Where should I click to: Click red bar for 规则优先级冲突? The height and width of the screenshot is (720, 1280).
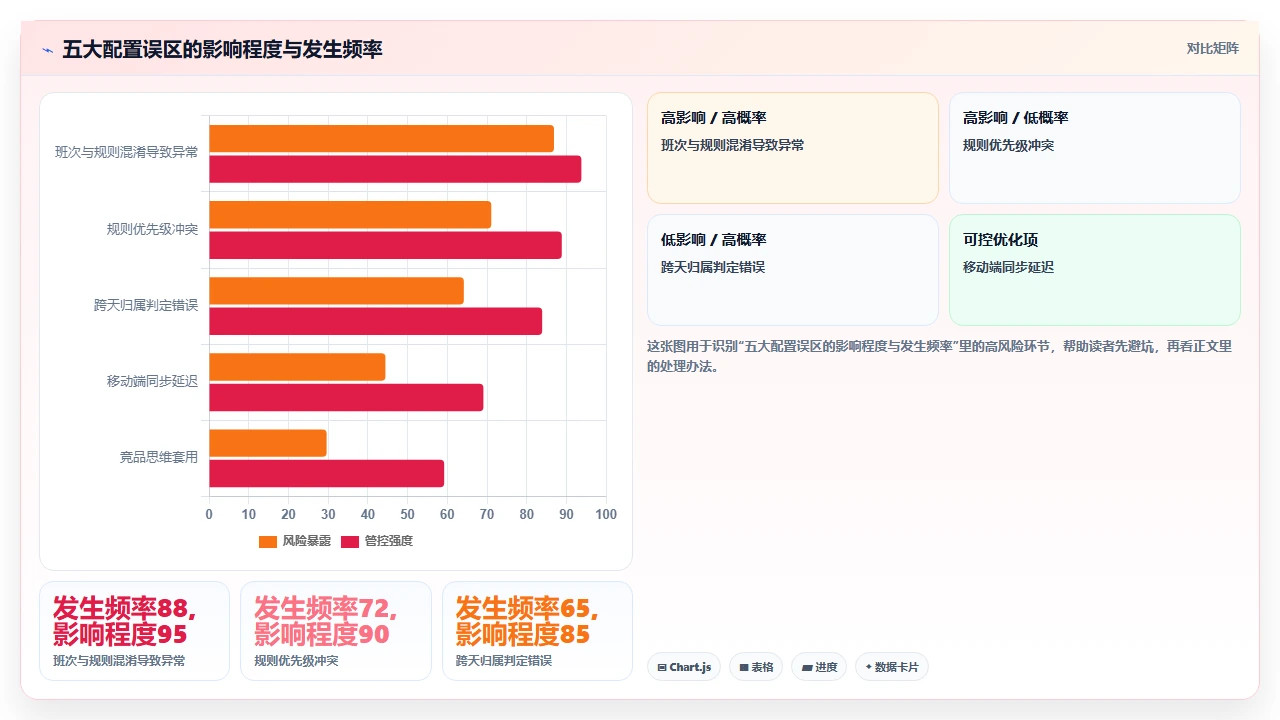385,245
